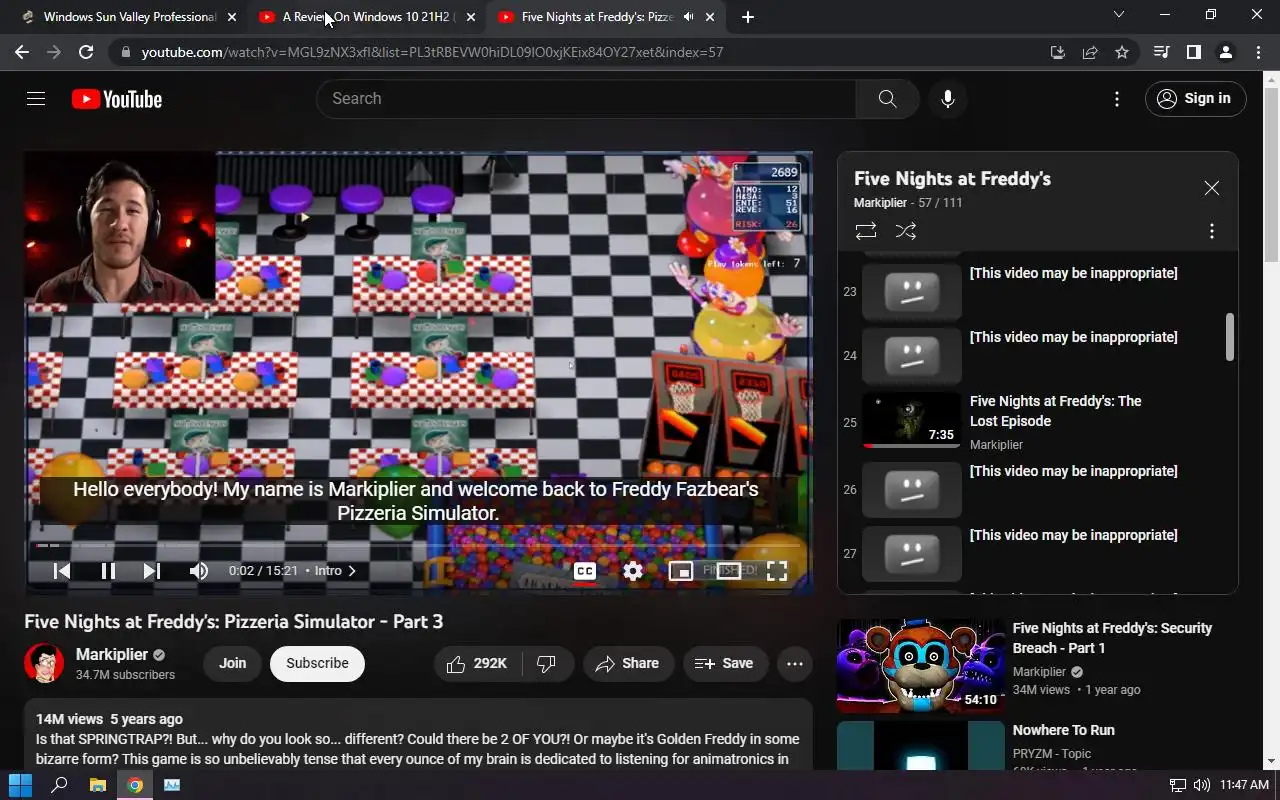Switch to miniplayer mode
The image size is (1280, 800).
681,571
